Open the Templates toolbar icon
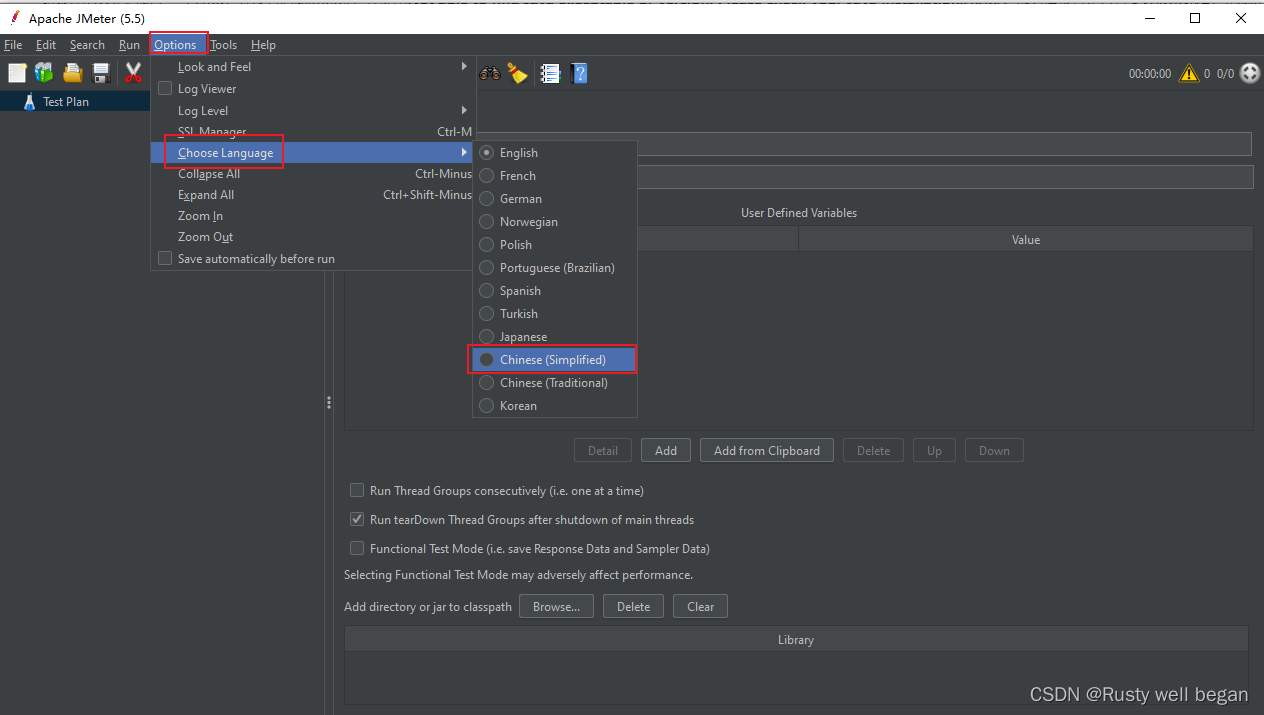Viewport: 1264px width, 715px height. [x=44, y=73]
